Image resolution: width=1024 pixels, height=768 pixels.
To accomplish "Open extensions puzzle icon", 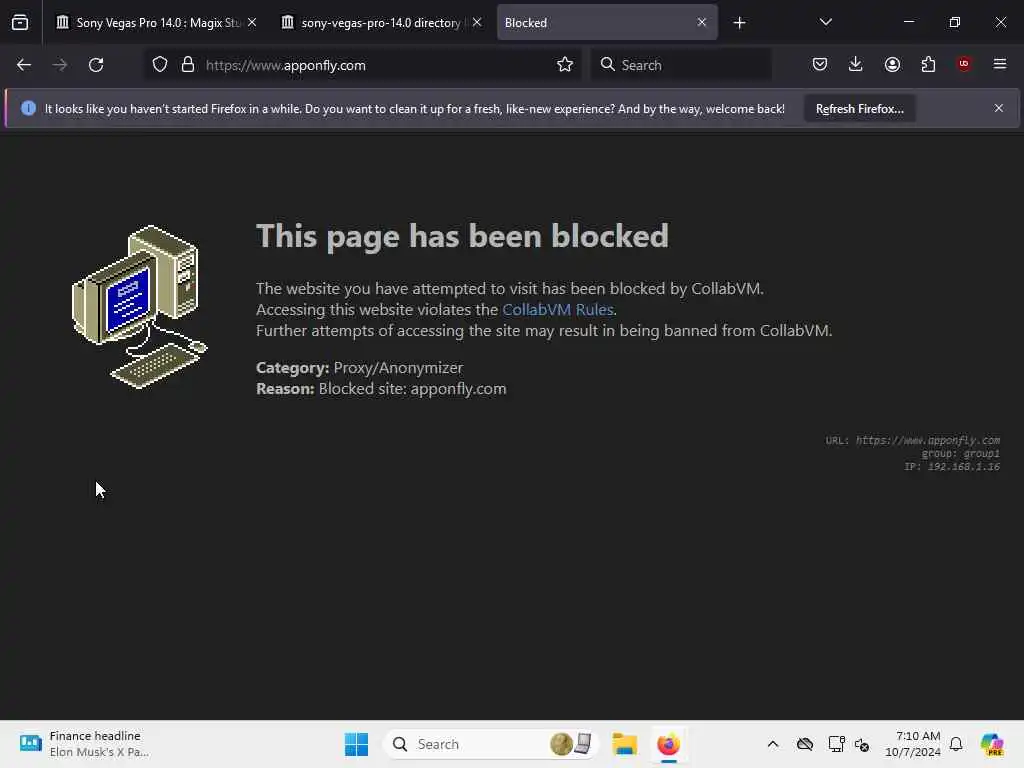I will (928, 65).
